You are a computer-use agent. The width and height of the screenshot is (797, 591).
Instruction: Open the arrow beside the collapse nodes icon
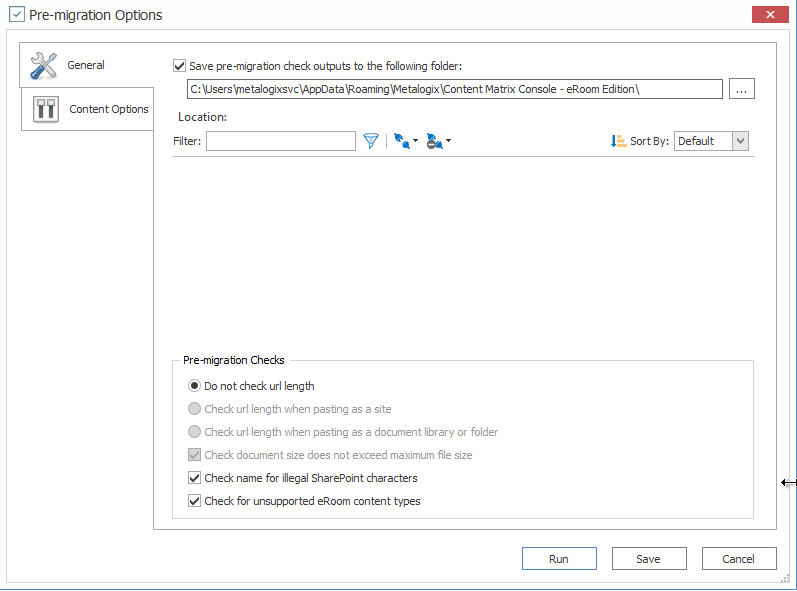[449, 141]
